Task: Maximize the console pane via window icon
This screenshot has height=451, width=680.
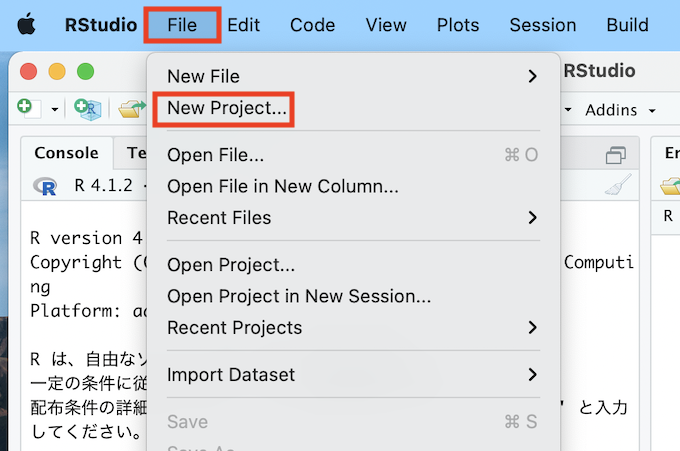Action: [x=615, y=154]
